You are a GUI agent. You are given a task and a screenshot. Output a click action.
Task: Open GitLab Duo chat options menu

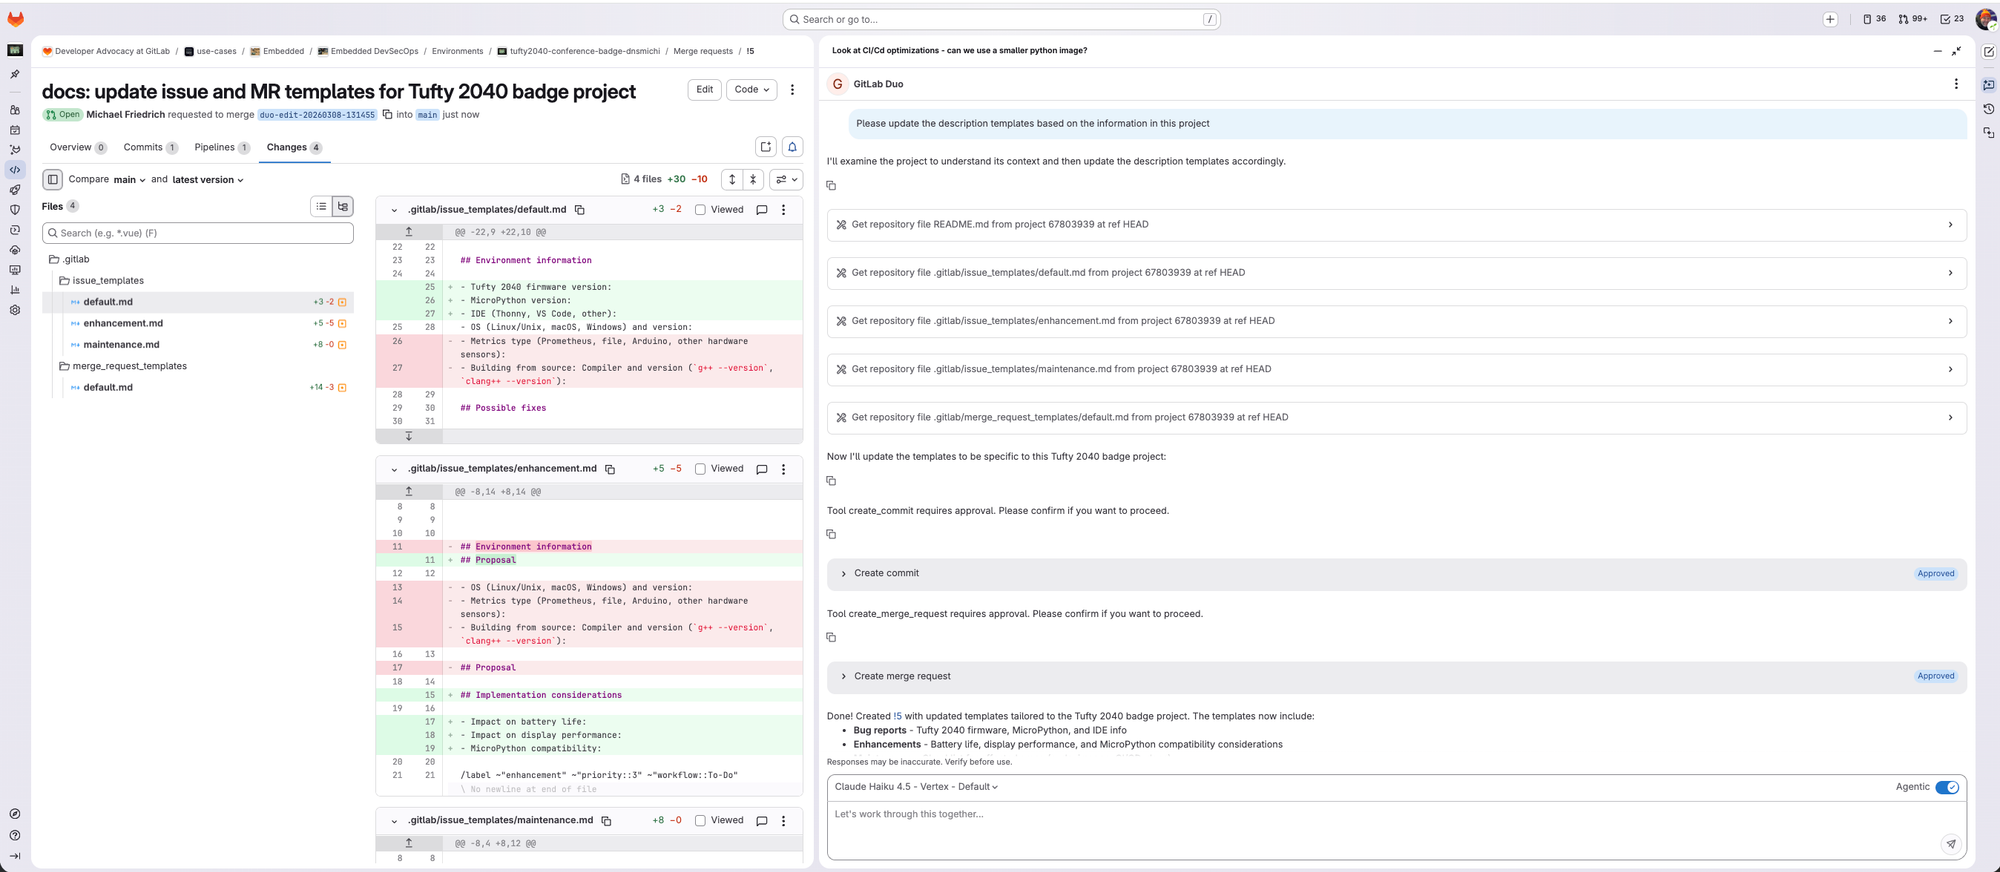(x=1956, y=84)
